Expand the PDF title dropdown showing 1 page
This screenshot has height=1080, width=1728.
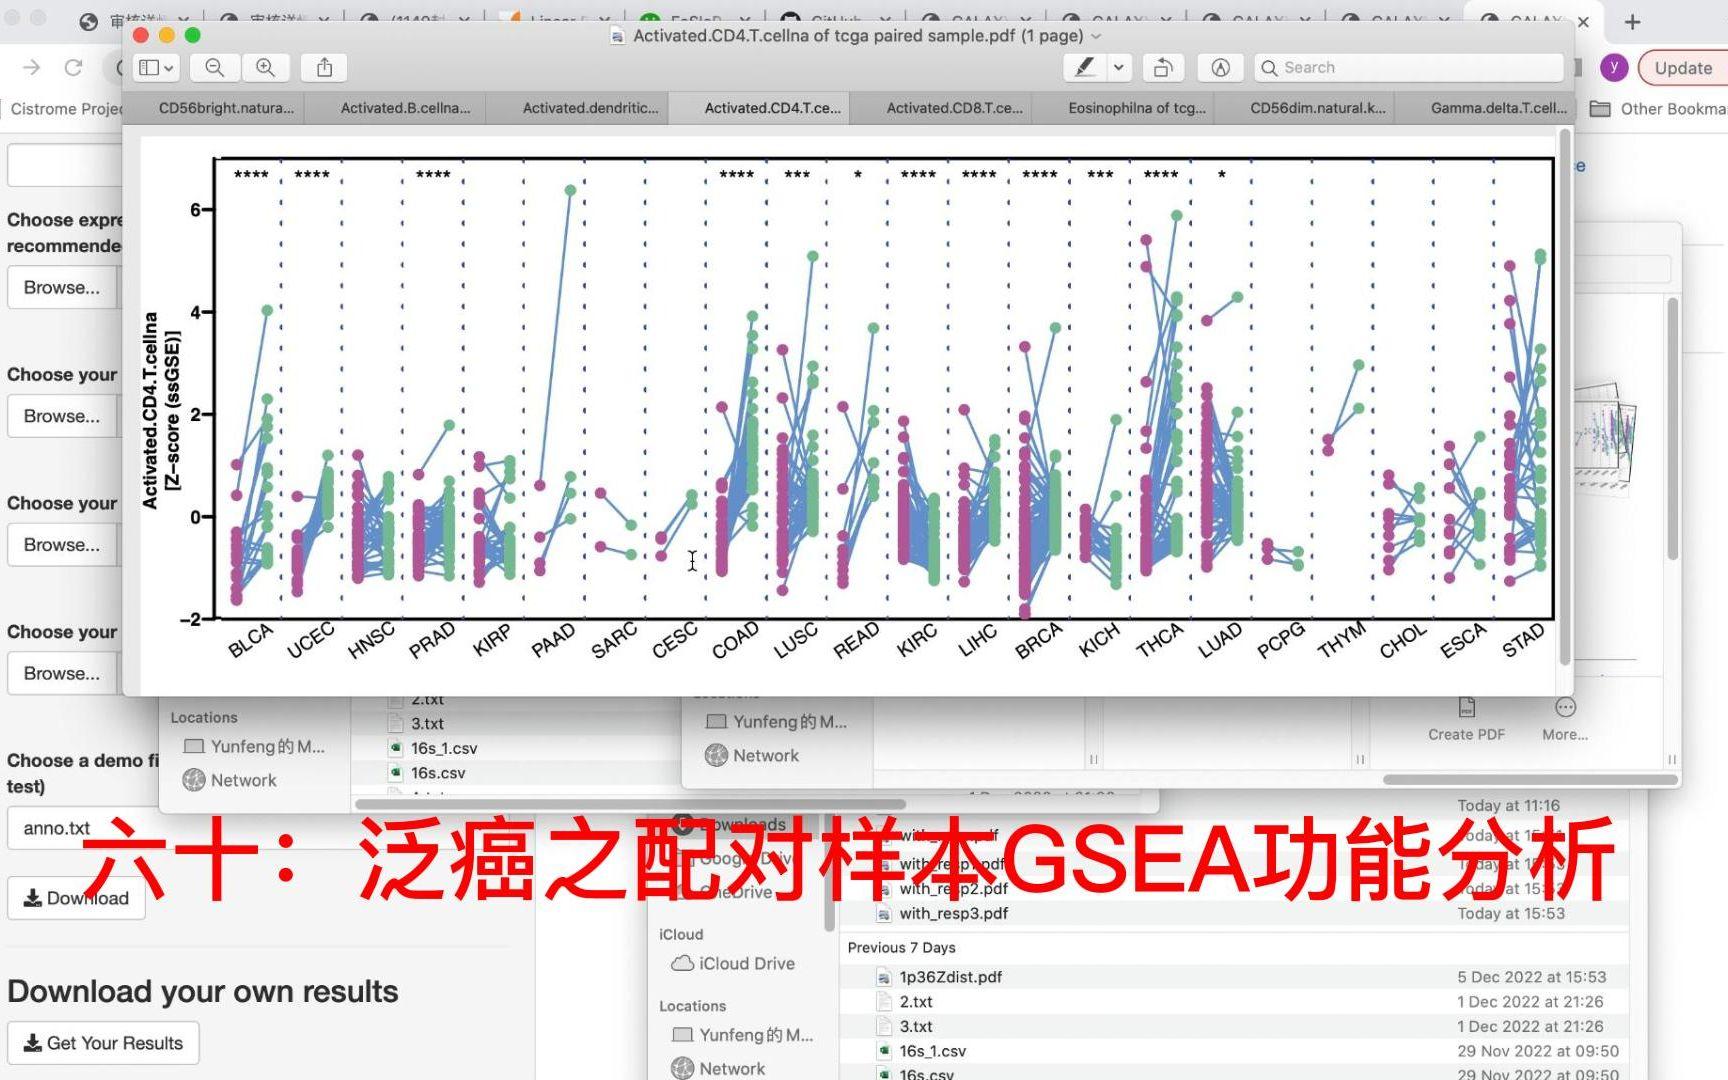click(x=1097, y=35)
